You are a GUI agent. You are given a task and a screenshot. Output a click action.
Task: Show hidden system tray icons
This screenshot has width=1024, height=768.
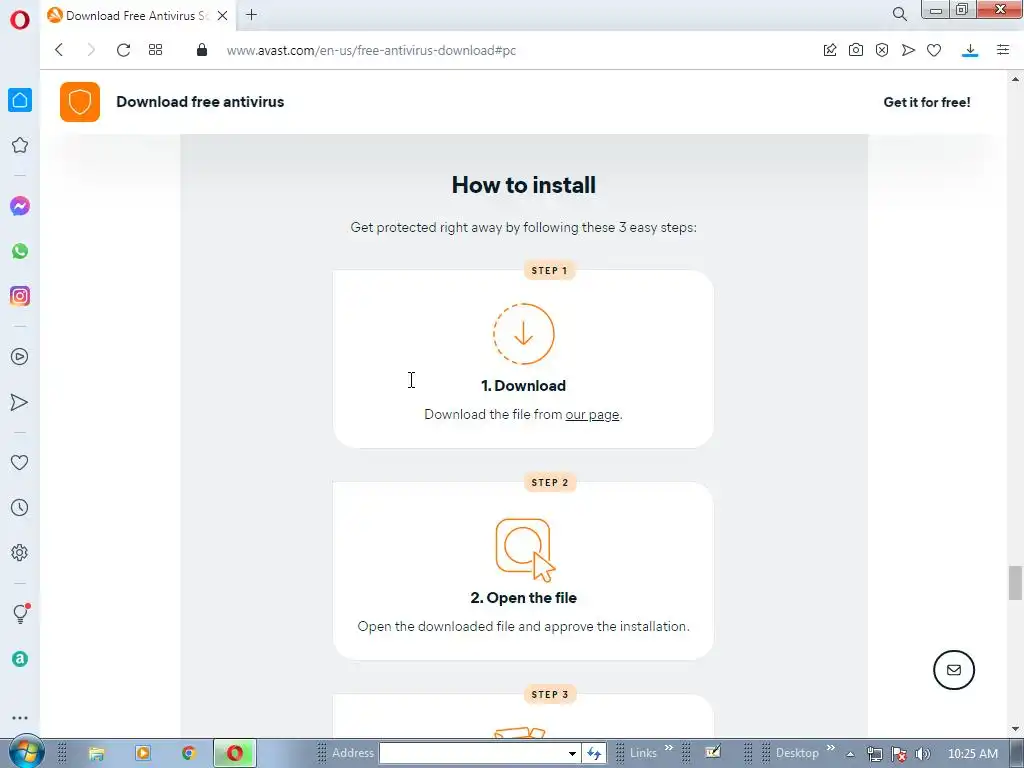click(x=850, y=754)
